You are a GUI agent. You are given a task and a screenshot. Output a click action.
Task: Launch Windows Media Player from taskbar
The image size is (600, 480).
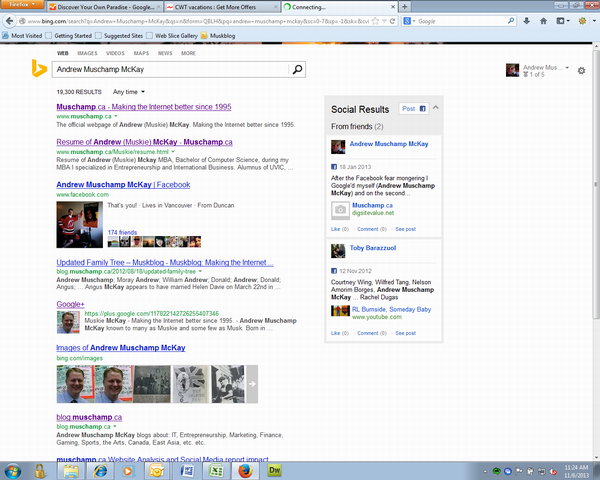point(128,471)
